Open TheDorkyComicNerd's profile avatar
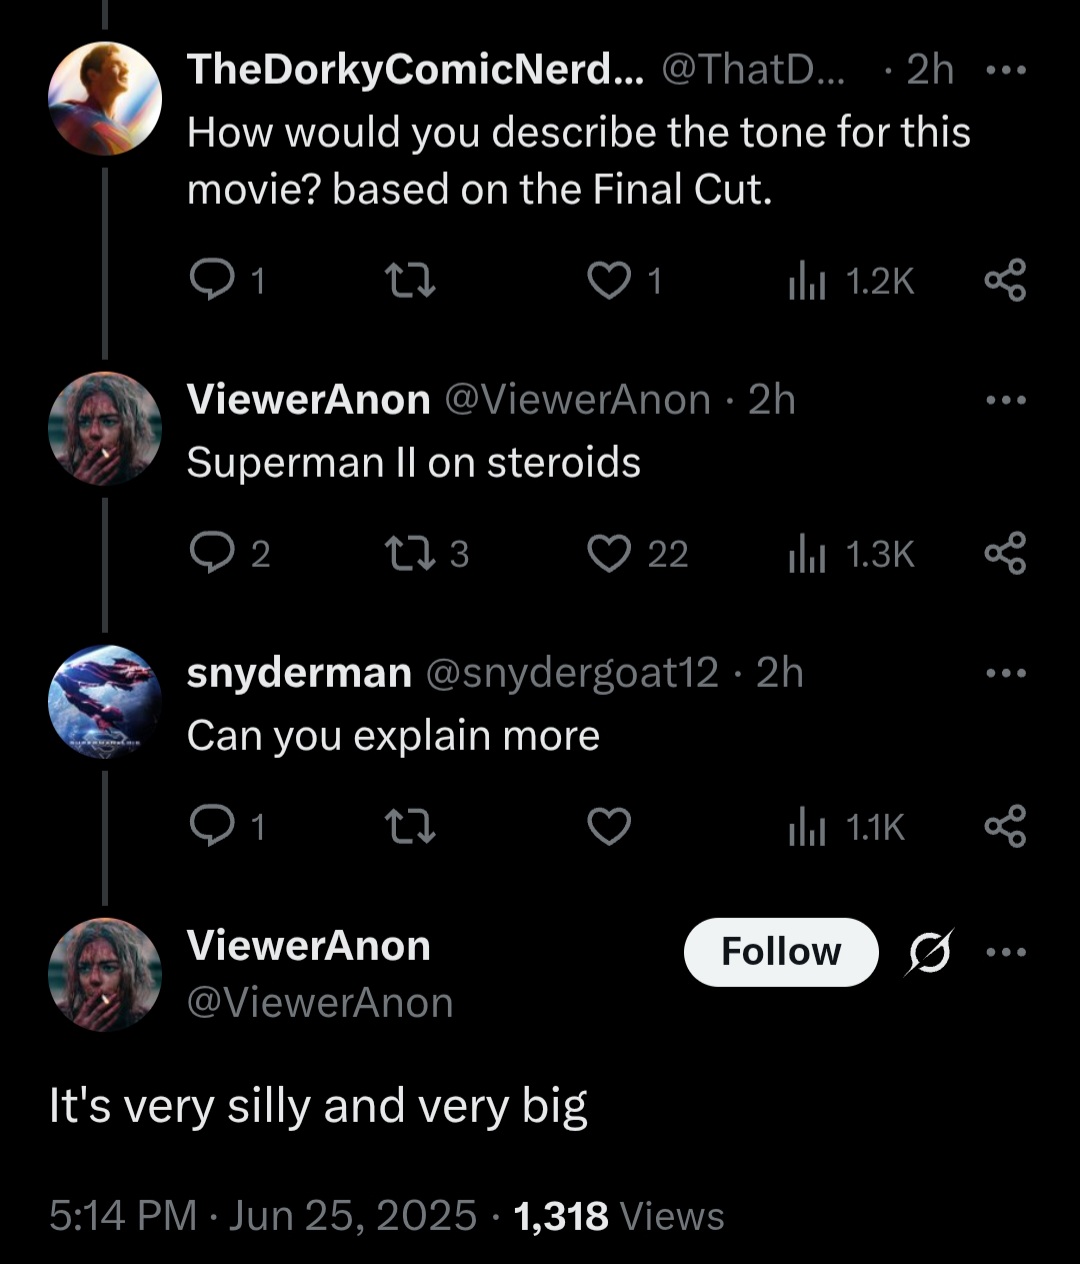The height and width of the screenshot is (1264, 1080). click(x=105, y=98)
